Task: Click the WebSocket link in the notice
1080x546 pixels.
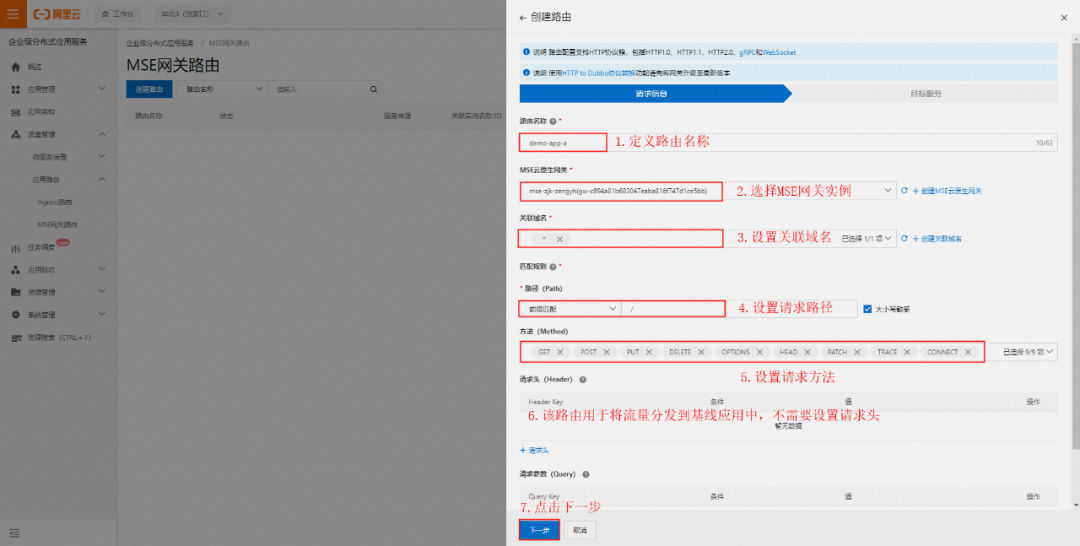Action: pyautogui.click(x=778, y=52)
